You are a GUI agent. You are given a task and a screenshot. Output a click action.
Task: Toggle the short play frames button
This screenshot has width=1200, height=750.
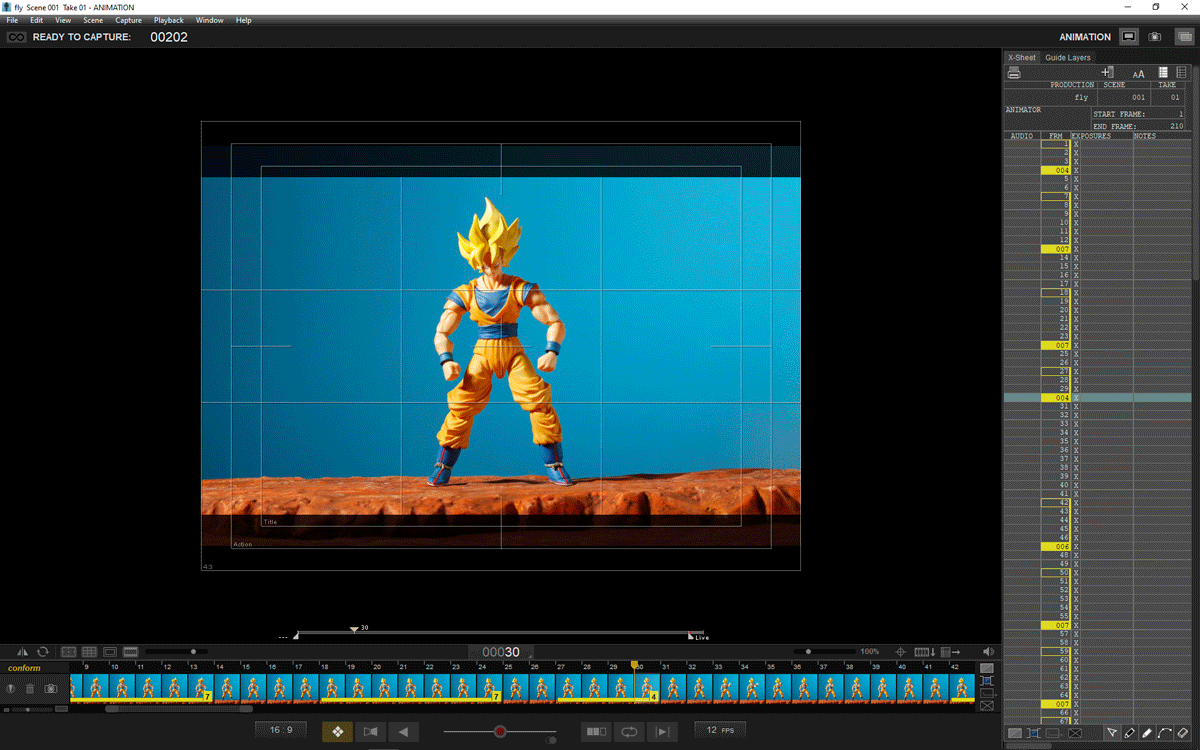coord(596,732)
